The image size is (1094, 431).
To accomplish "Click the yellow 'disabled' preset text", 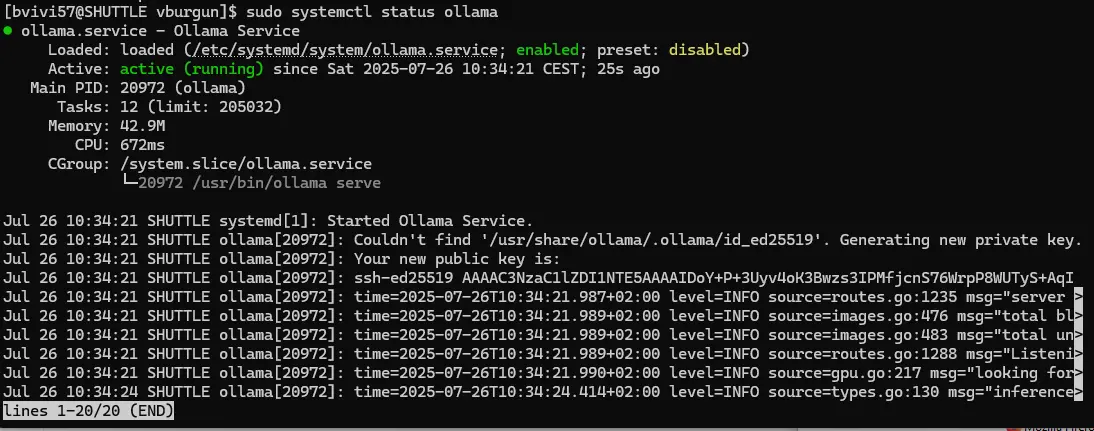I will tap(705, 50).
